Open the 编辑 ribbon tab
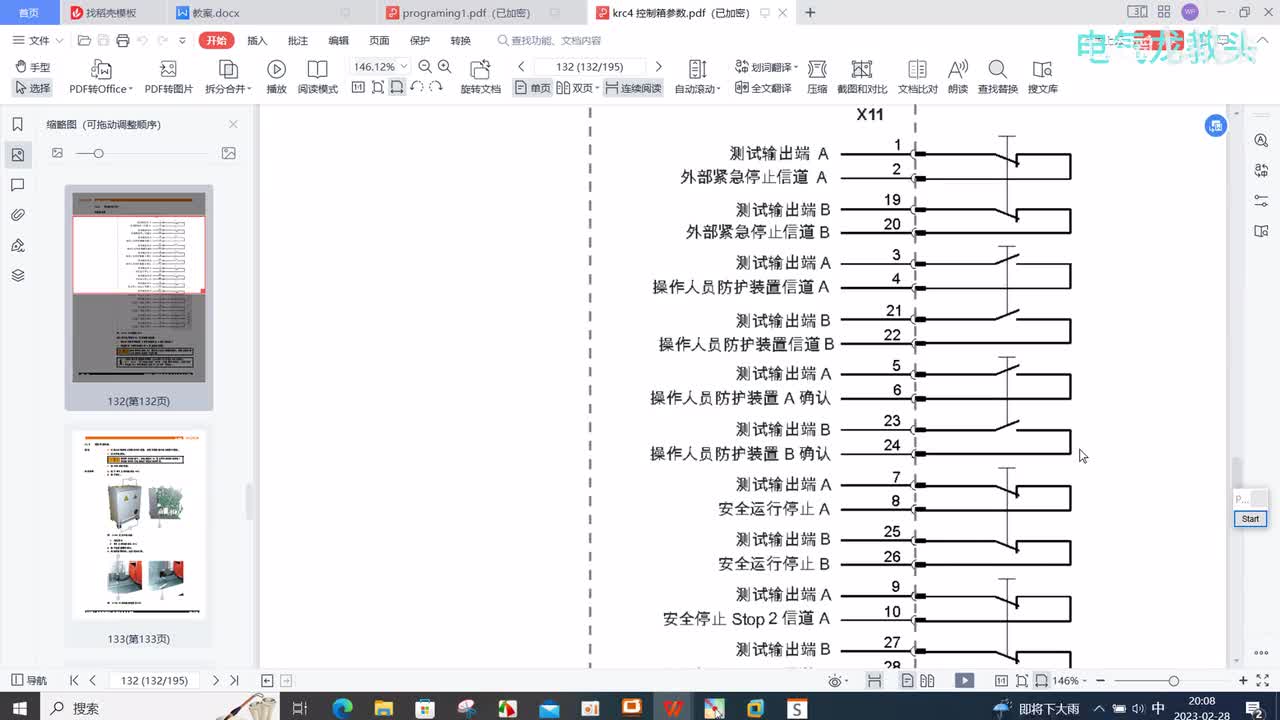Screen dimensions: 1280x720 tap(339, 40)
